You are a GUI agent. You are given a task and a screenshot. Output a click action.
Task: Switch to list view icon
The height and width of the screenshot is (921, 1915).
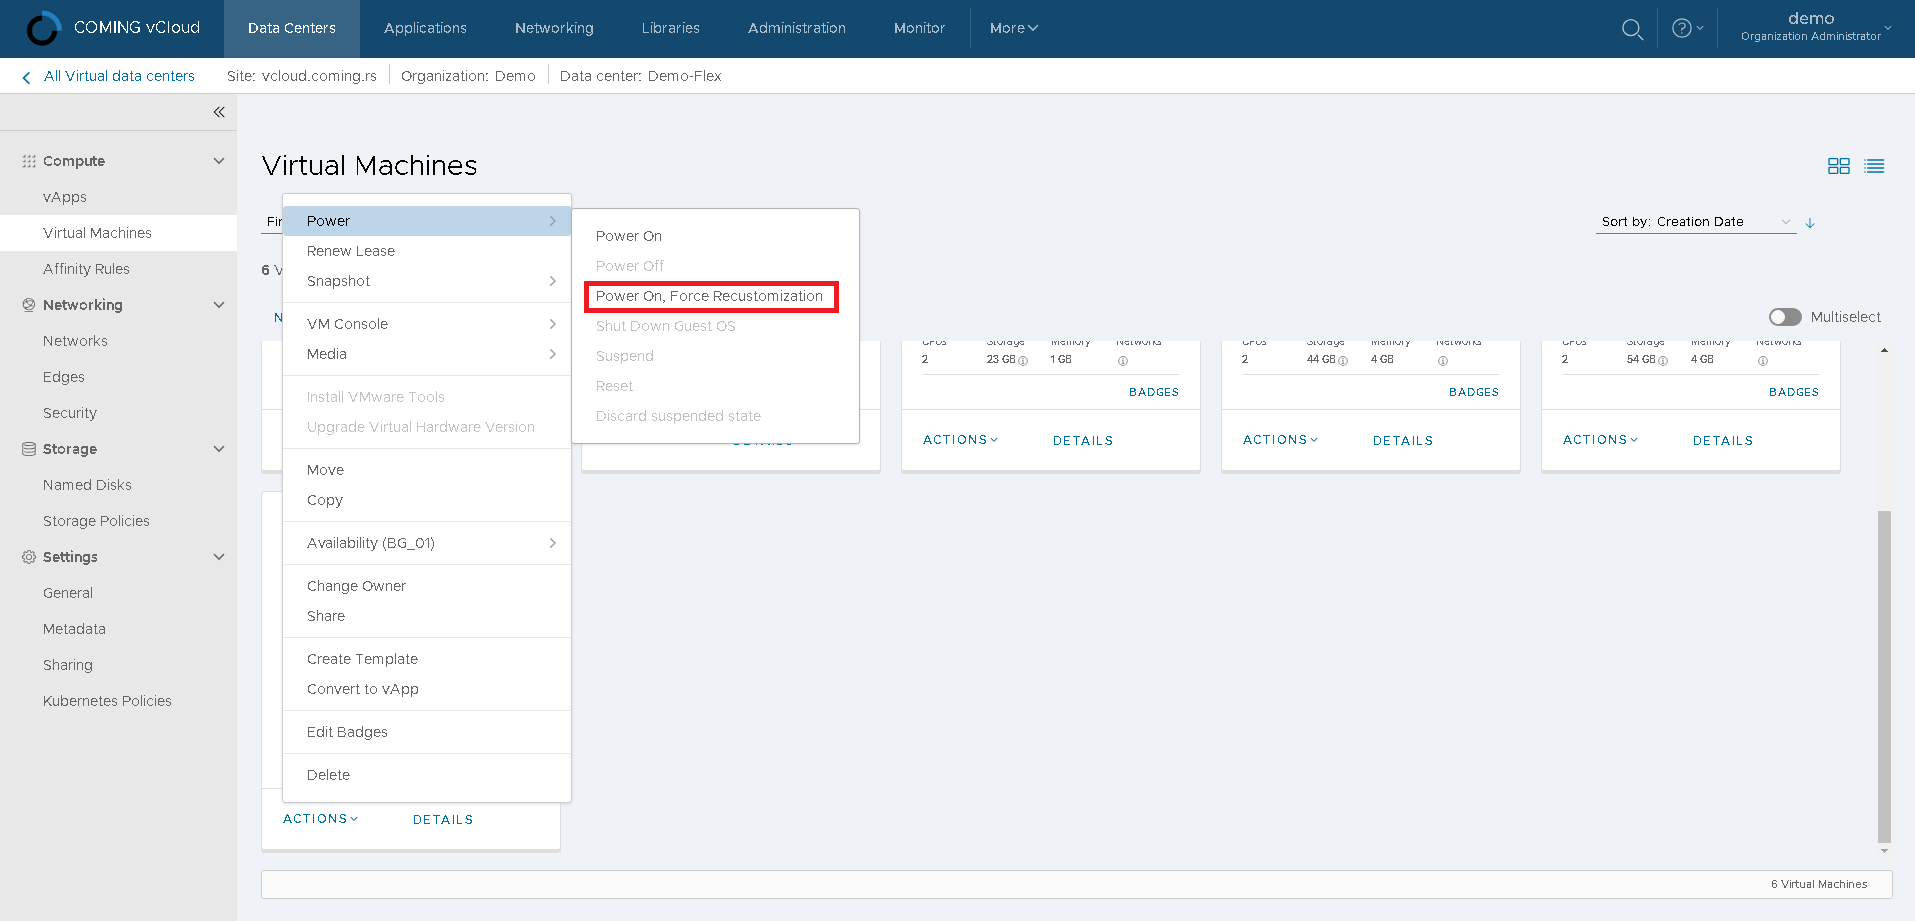(x=1874, y=166)
